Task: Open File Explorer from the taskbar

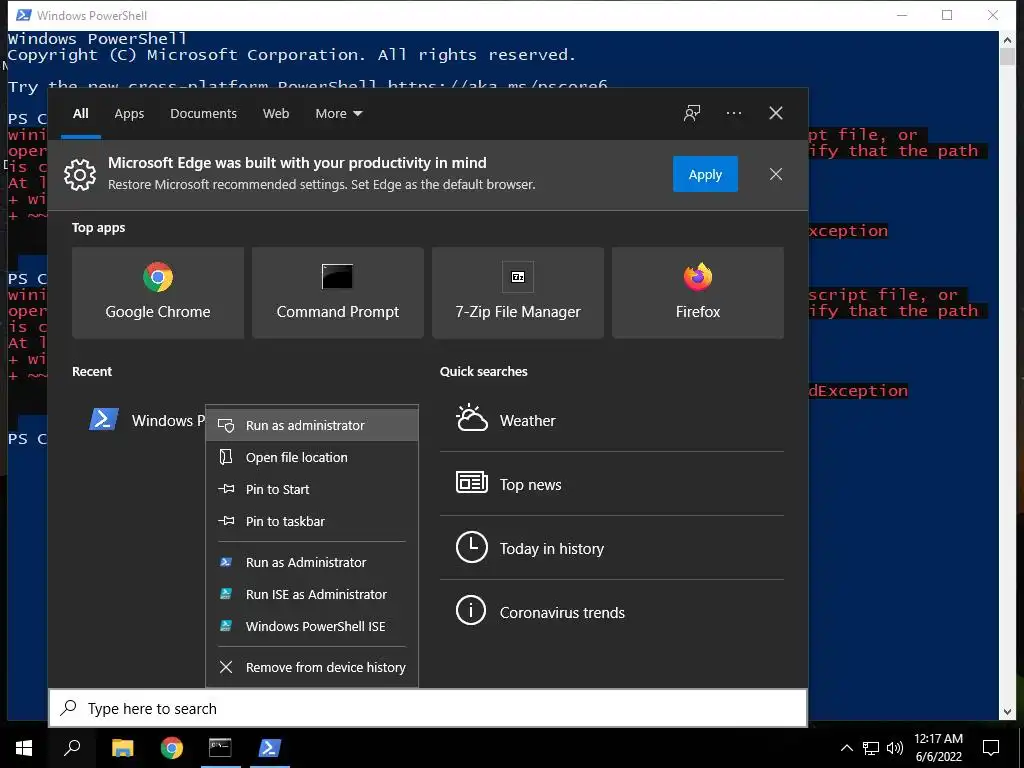Action: pos(122,748)
